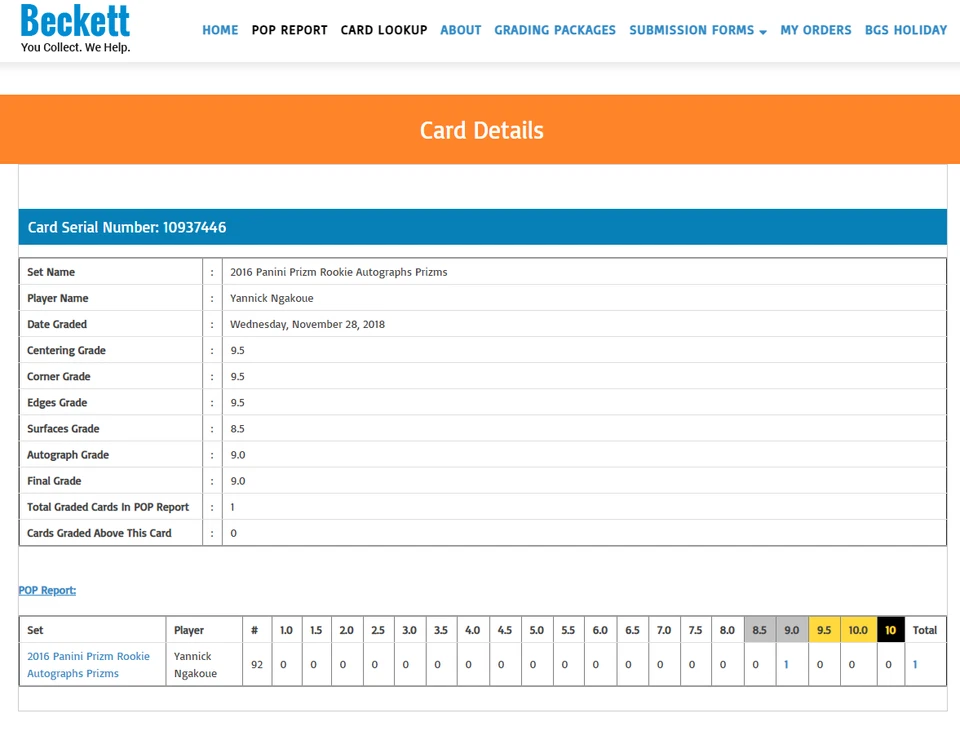Click the yellow 9.5 grade header
The image size is (960, 731).
tap(824, 630)
